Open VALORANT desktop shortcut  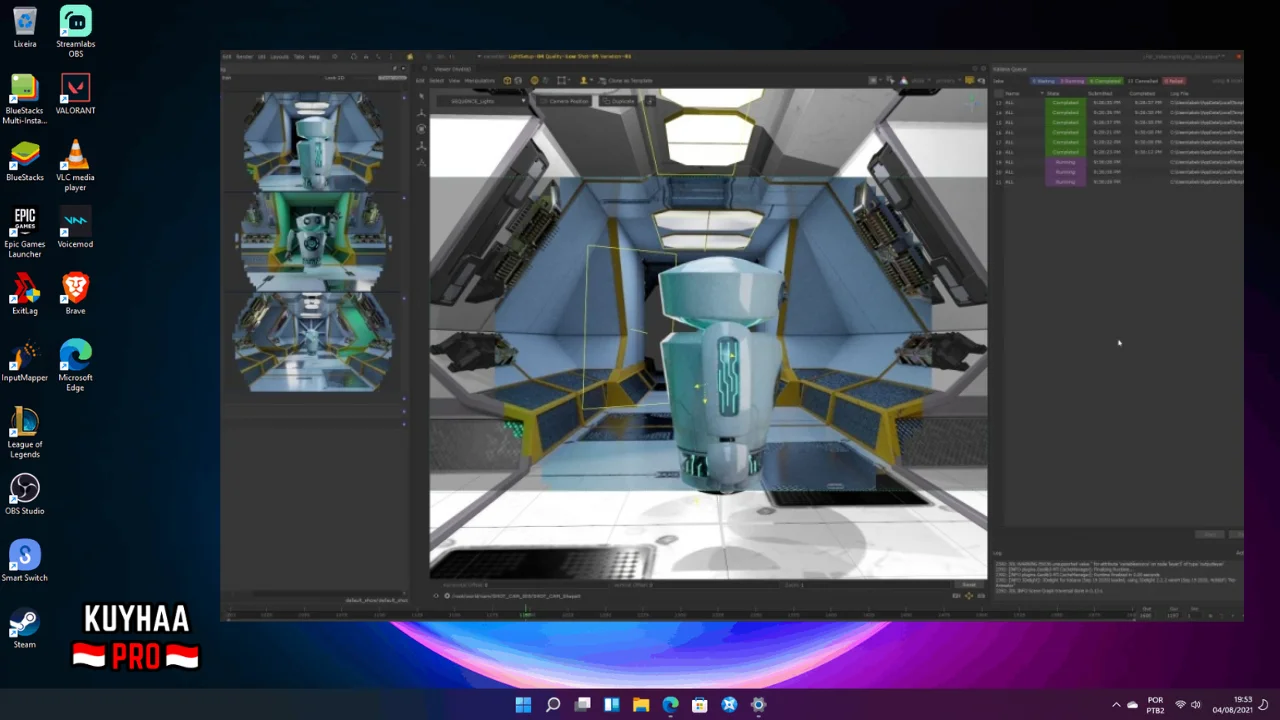pyautogui.click(x=75, y=94)
